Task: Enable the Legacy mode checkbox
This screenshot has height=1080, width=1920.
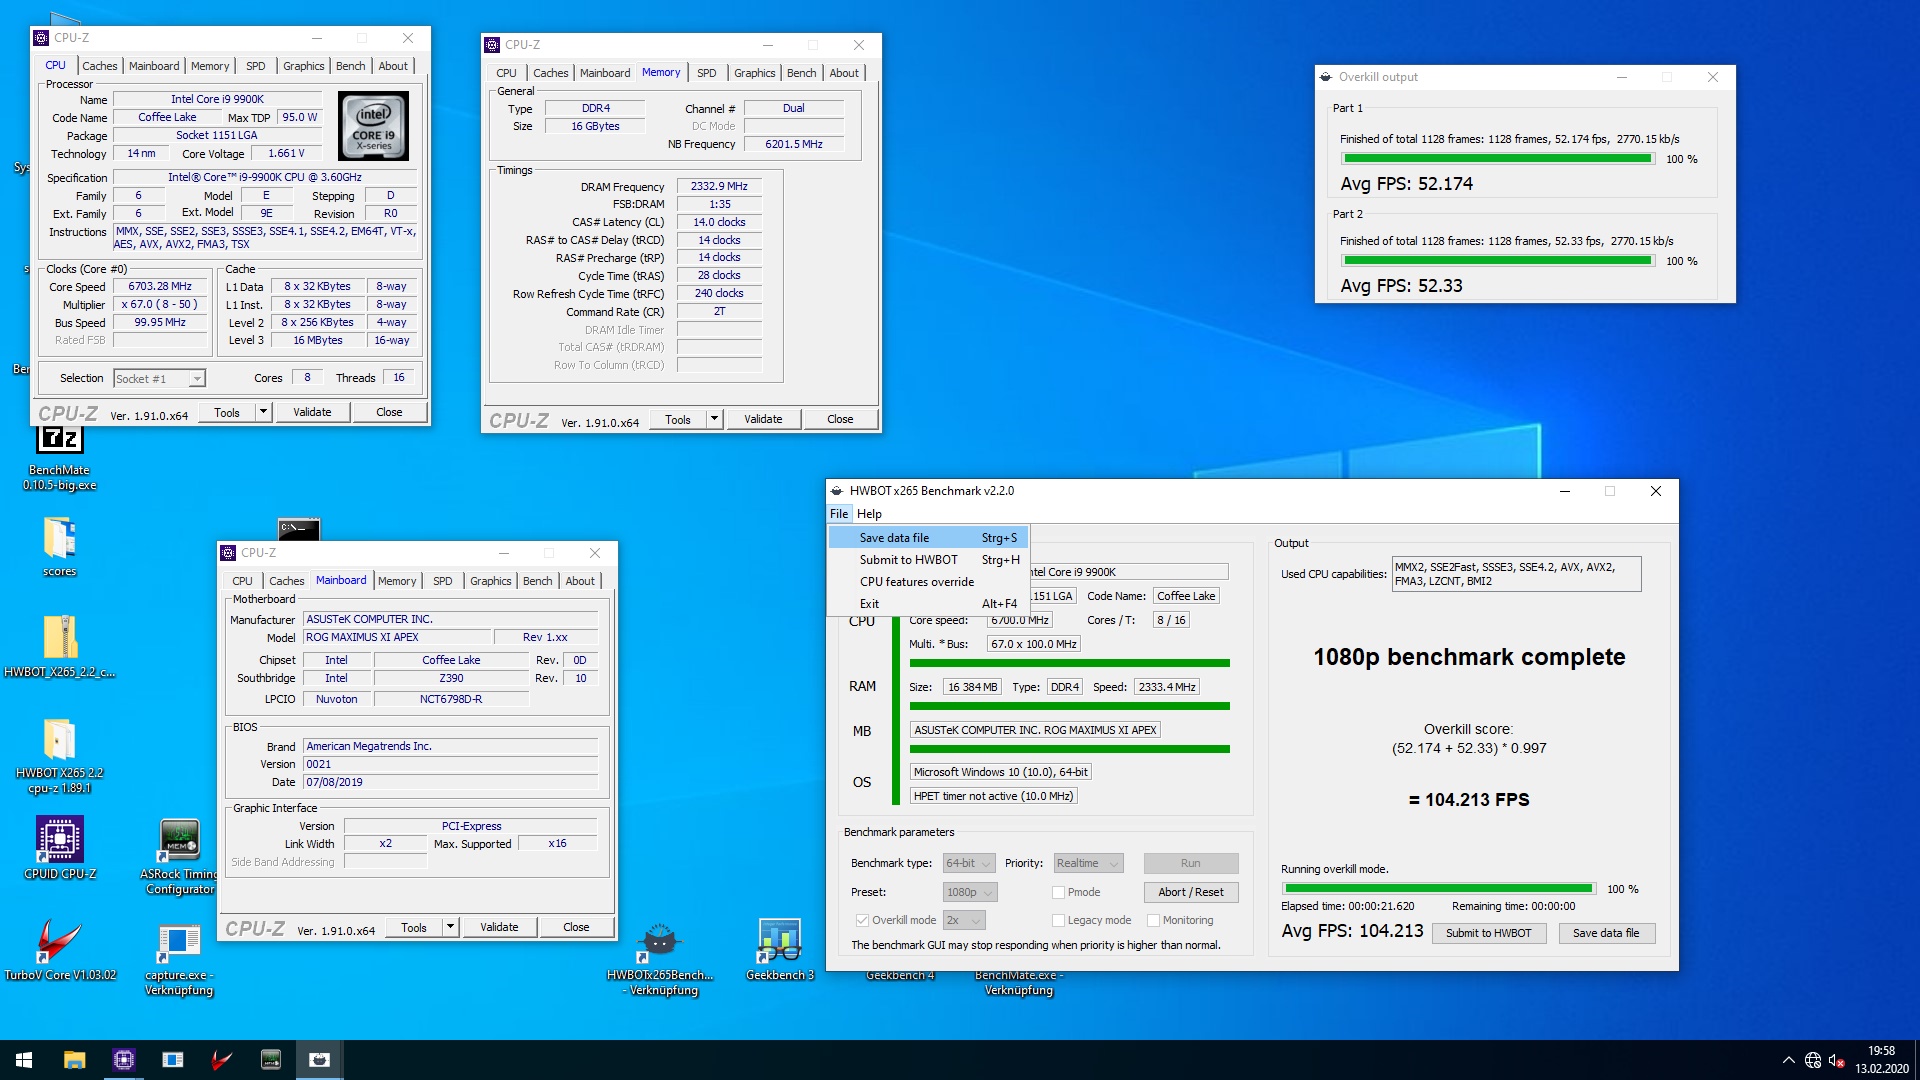Action: point(1058,920)
